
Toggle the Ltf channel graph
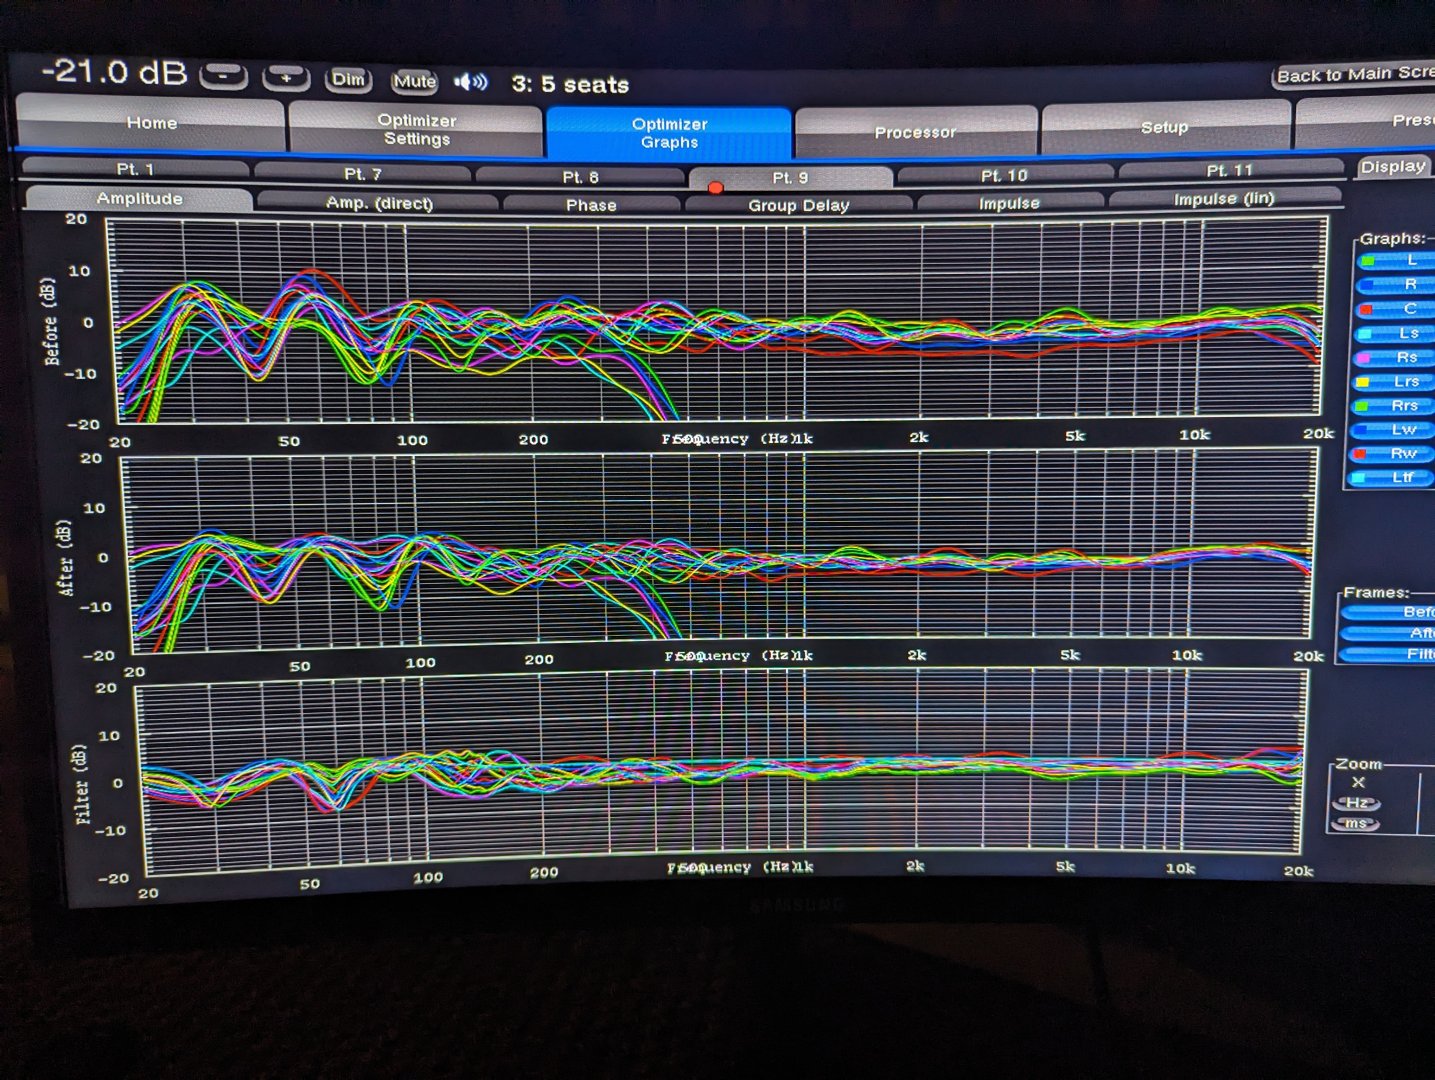tap(1396, 478)
